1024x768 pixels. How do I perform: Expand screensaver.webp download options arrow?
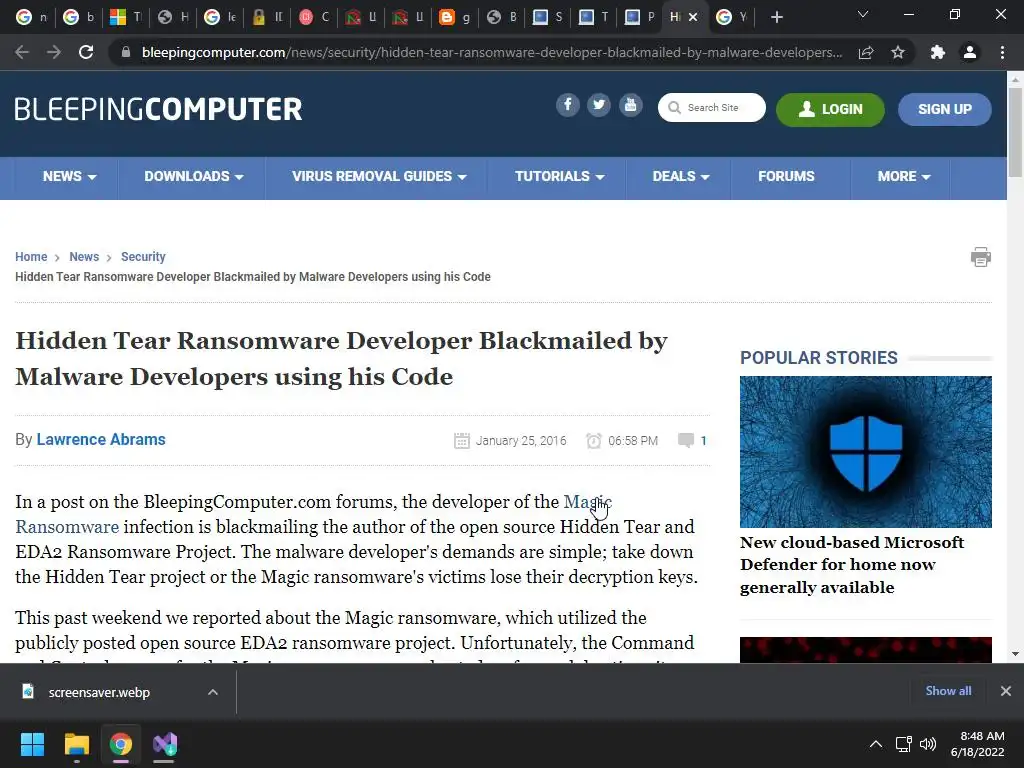(213, 692)
